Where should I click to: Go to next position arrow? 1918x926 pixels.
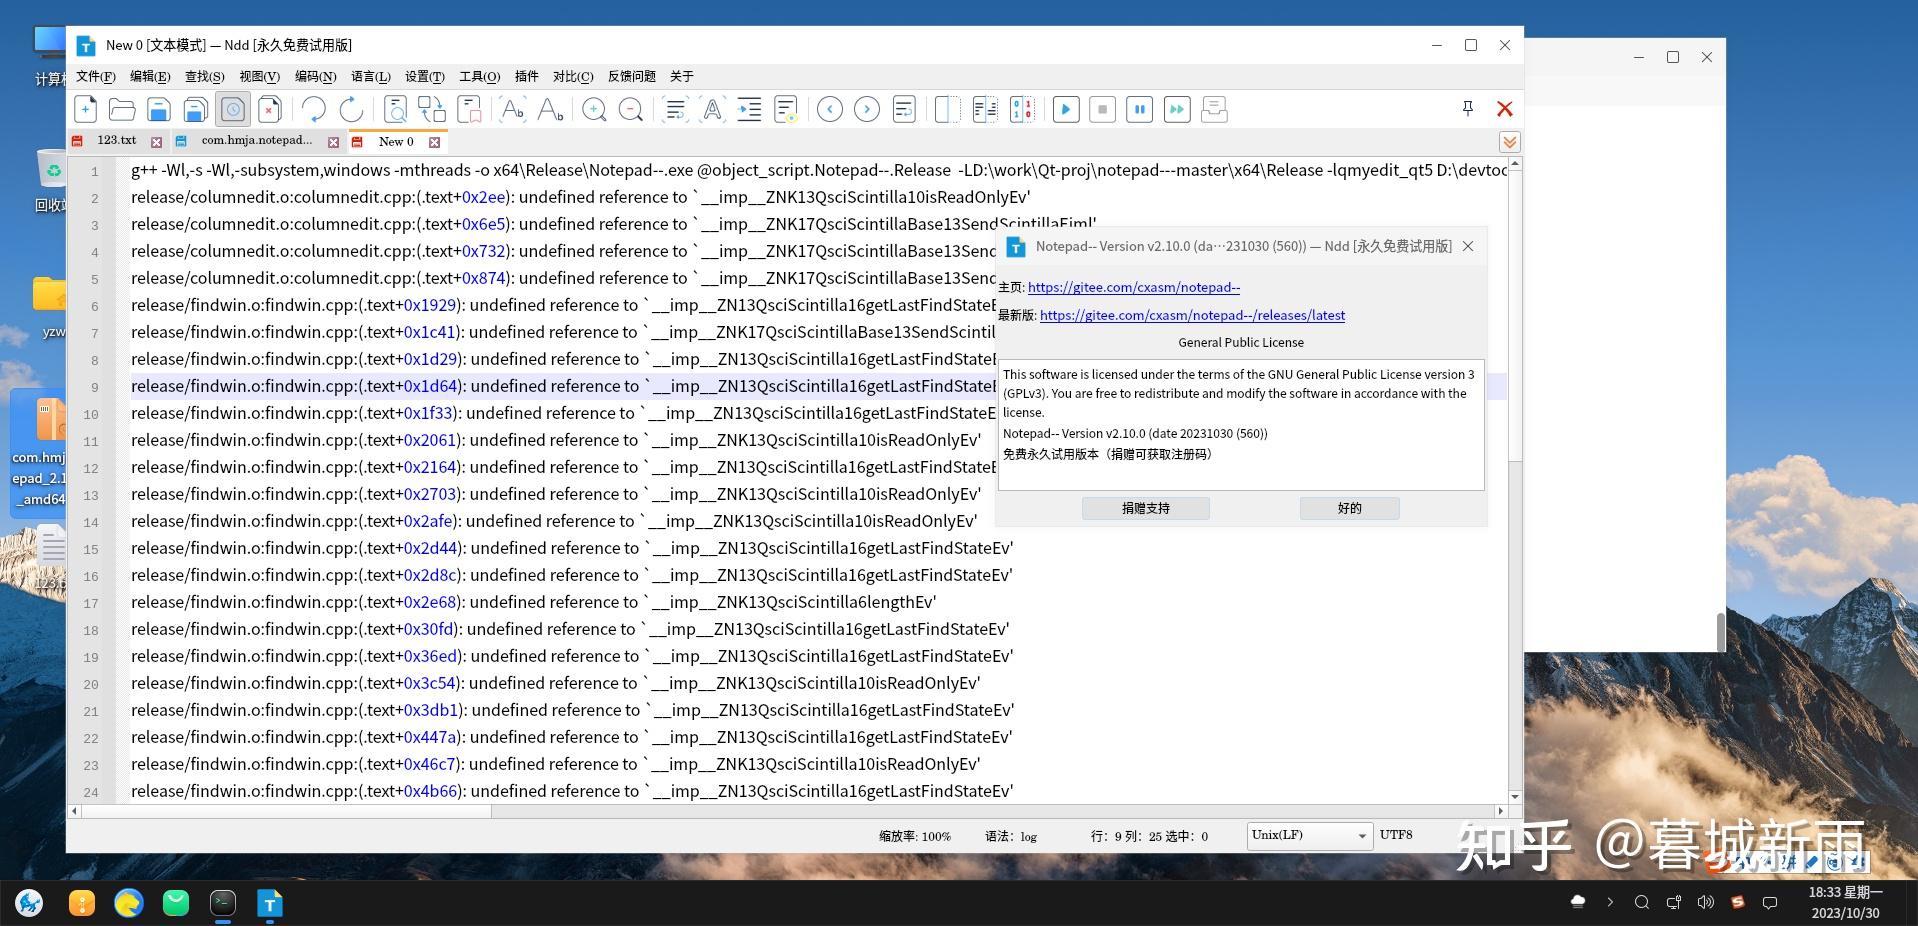pyautogui.click(x=867, y=109)
